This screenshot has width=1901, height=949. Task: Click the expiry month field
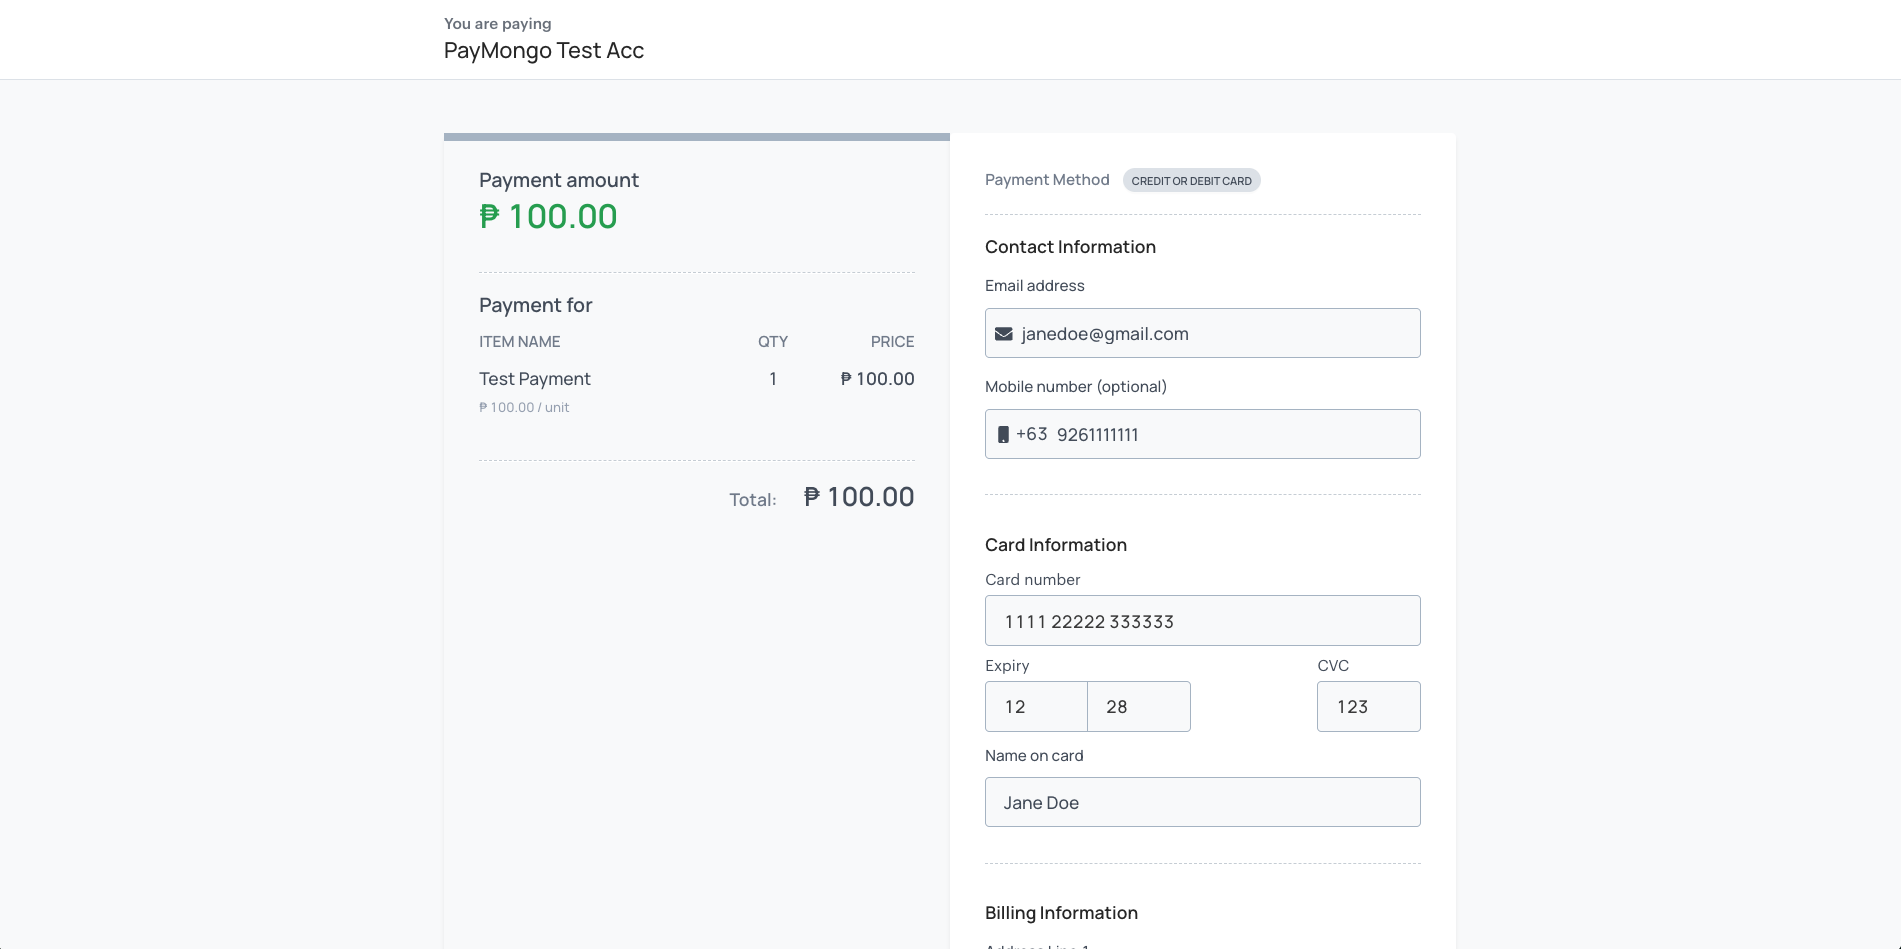tap(1036, 707)
